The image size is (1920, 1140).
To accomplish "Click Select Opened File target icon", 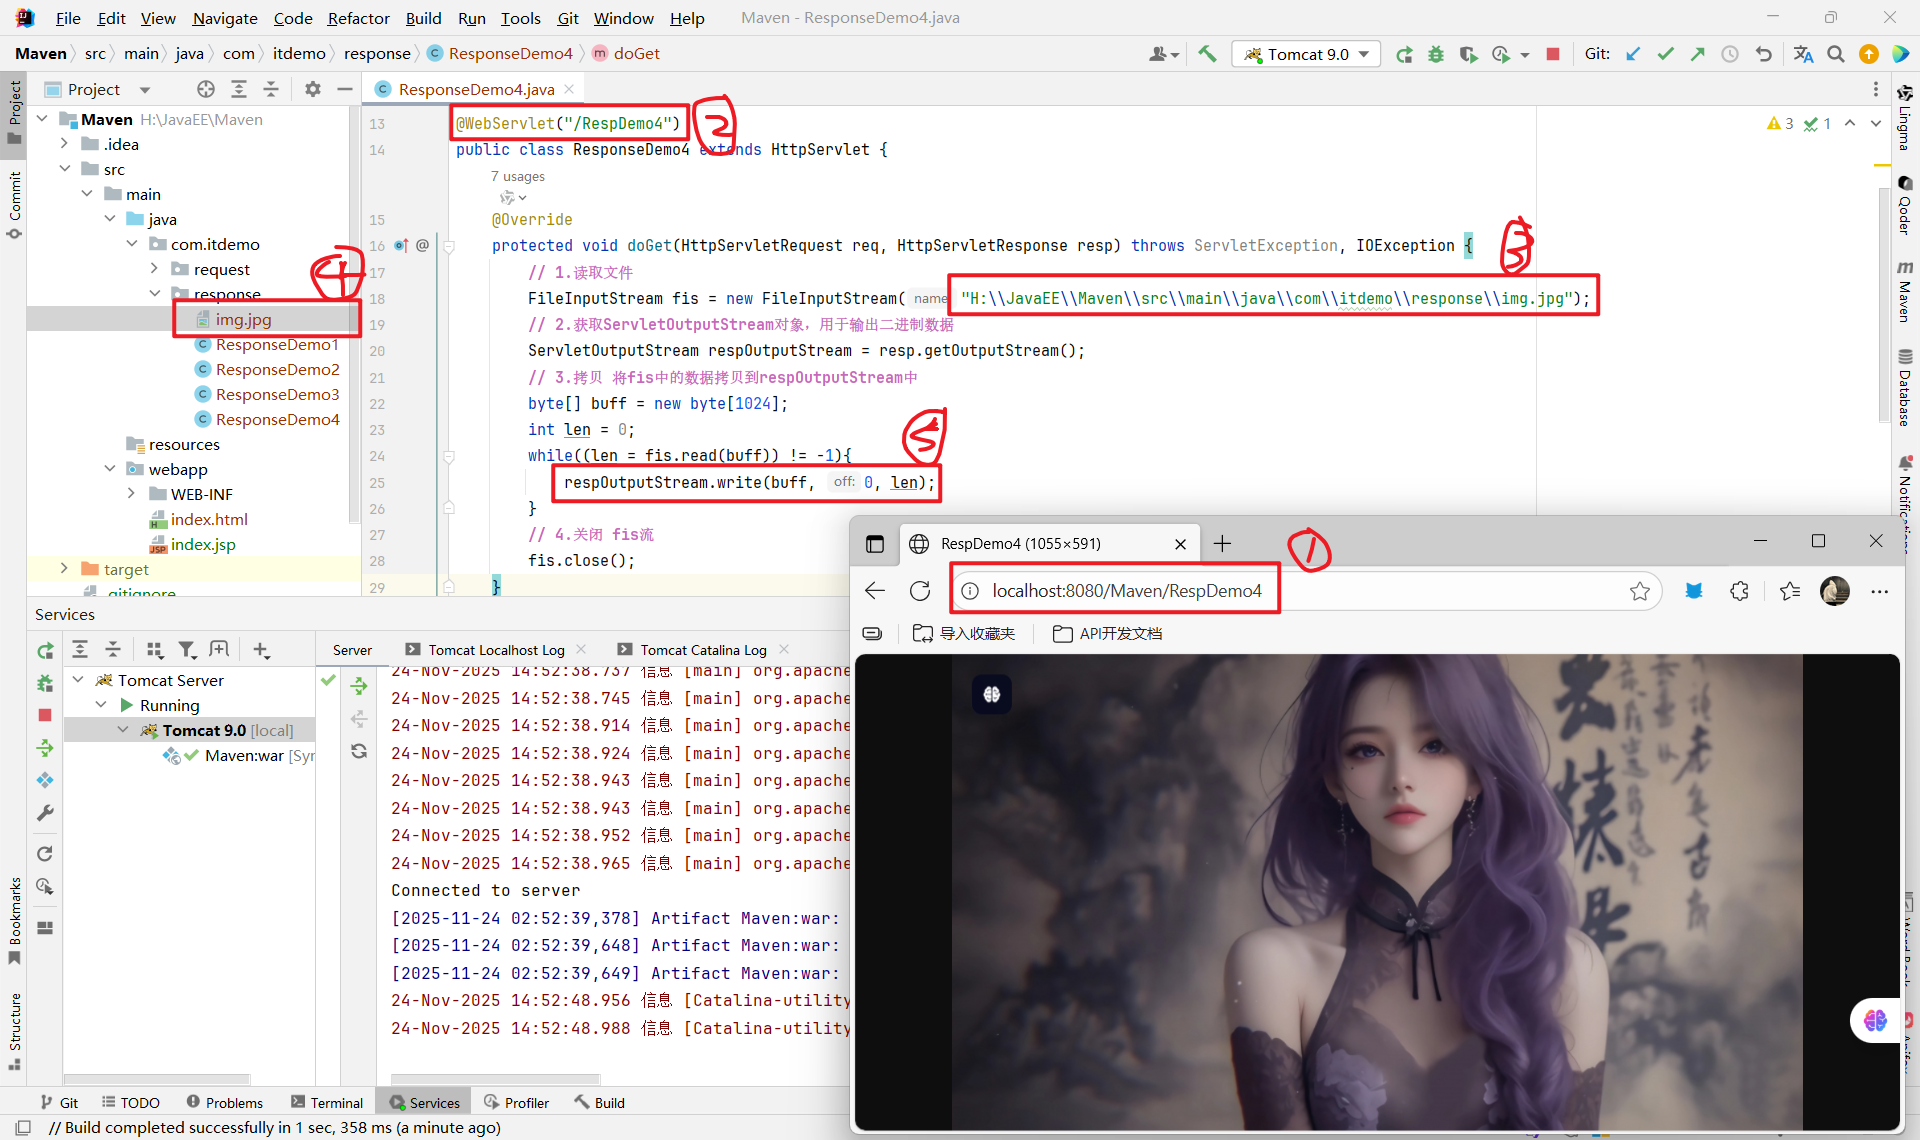I will pyautogui.click(x=206, y=89).
